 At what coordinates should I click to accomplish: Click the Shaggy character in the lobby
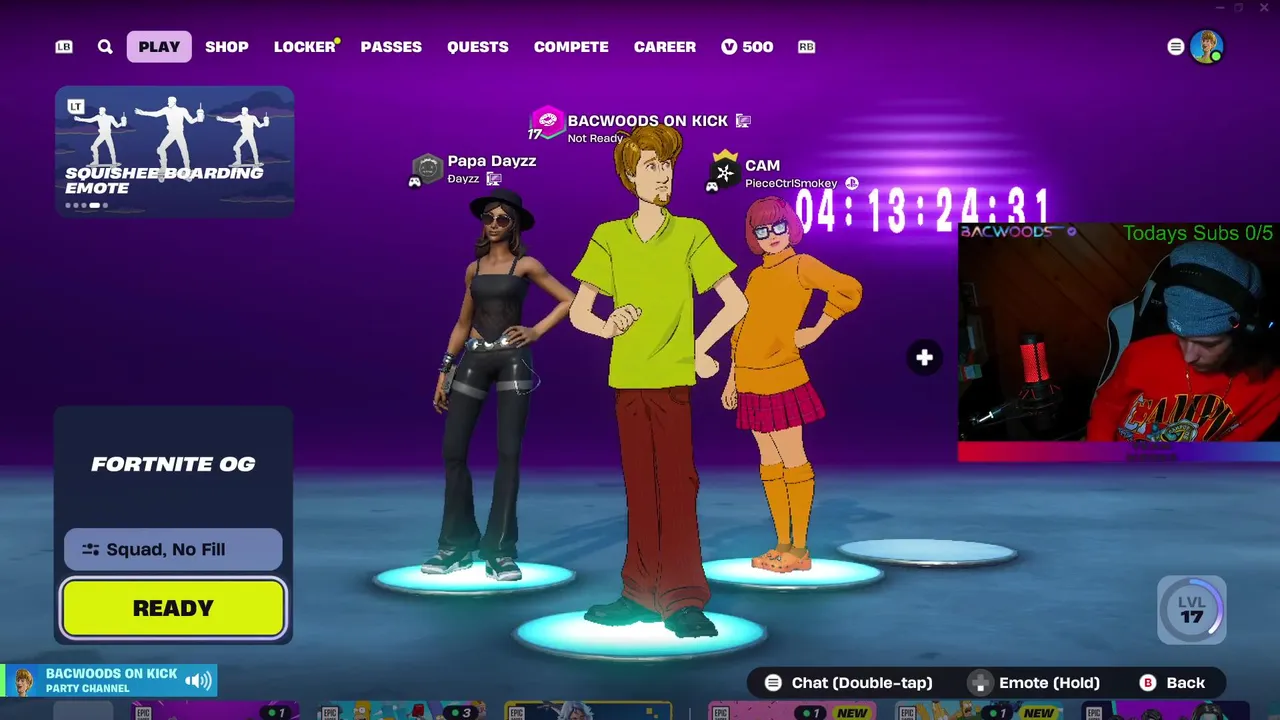pos(655,380)
